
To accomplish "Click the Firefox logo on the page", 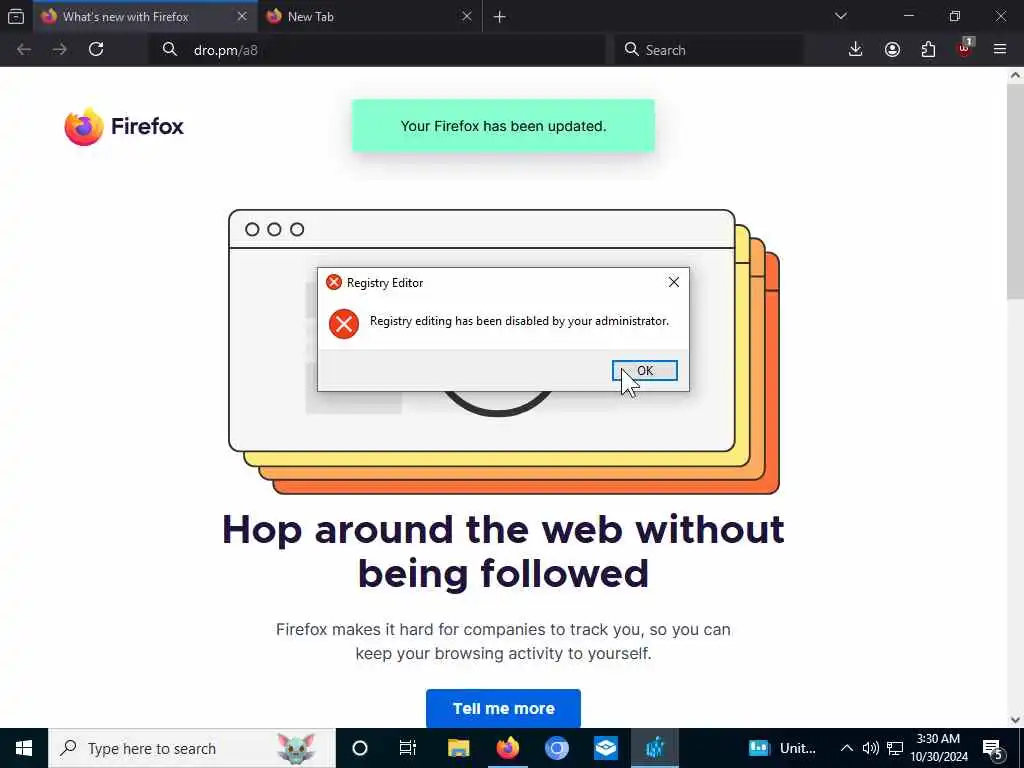I will tap(124, 126).
